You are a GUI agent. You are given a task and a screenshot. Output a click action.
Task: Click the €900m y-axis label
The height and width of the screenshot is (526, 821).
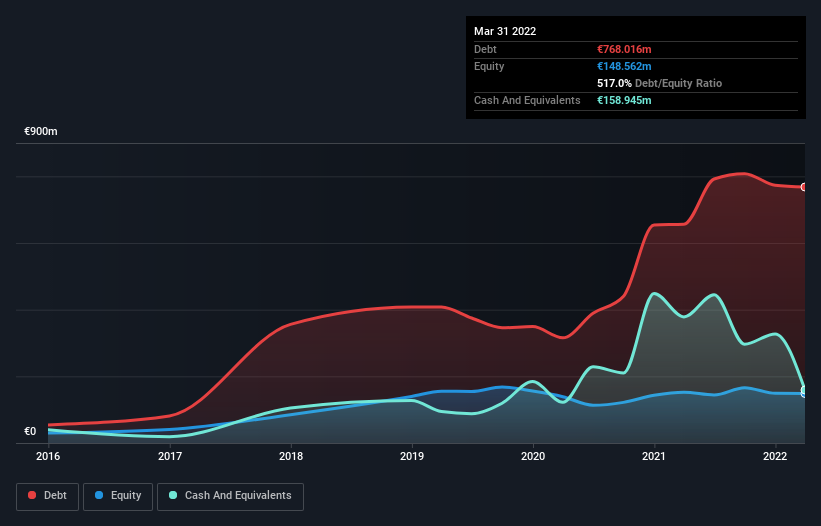41,131
